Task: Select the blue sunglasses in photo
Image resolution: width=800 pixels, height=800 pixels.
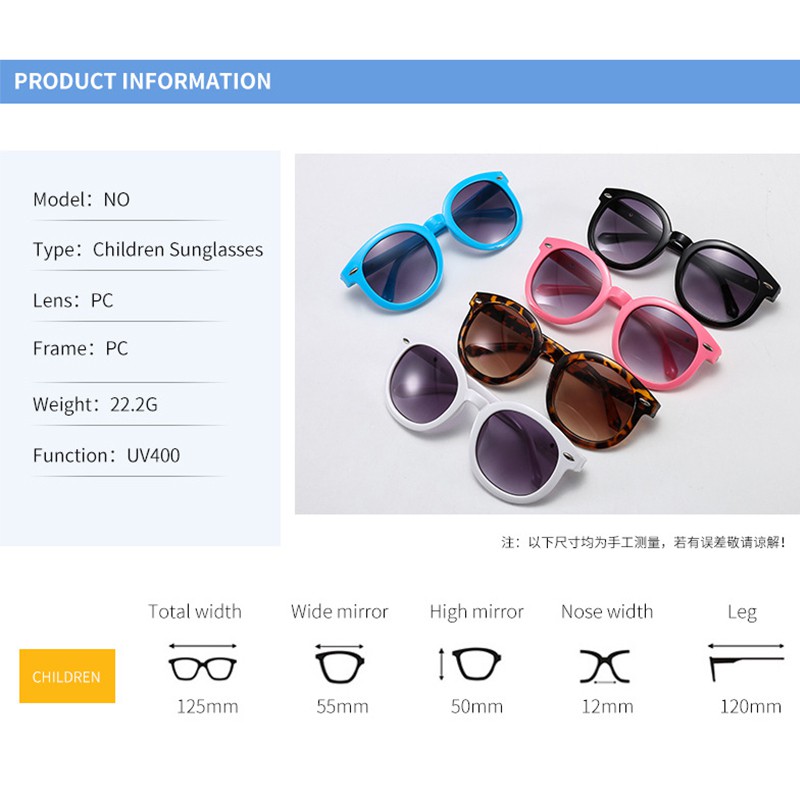Action: point(432,240)
